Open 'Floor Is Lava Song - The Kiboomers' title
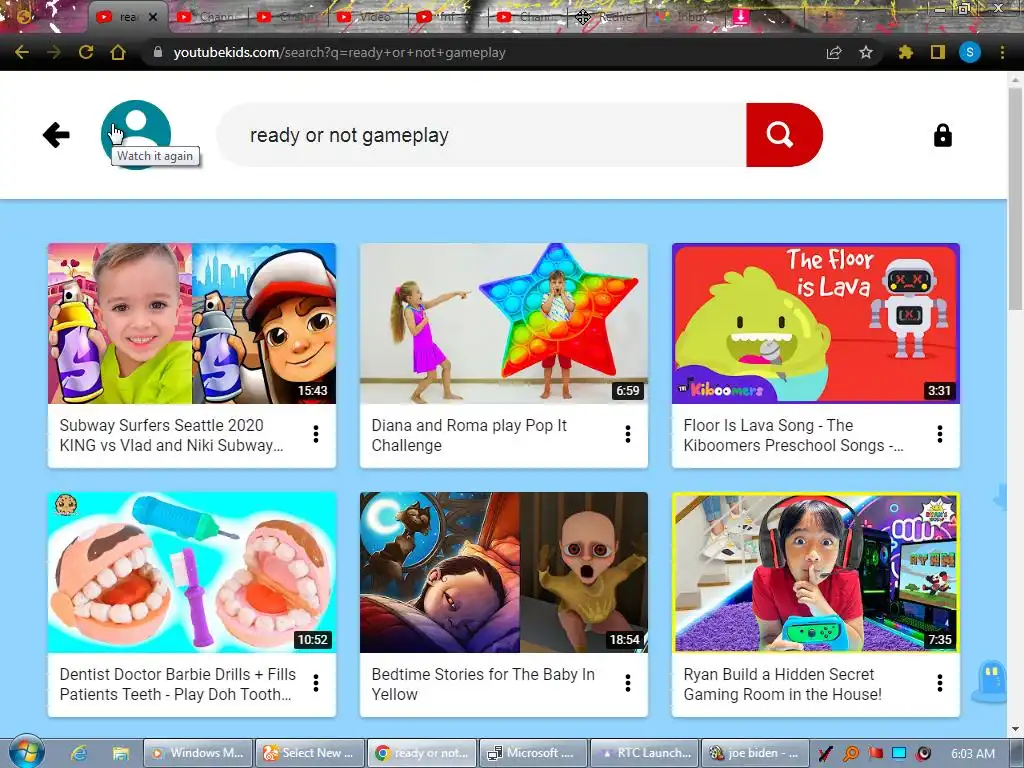Screen dimensions: 1024x768 (793, 435)
